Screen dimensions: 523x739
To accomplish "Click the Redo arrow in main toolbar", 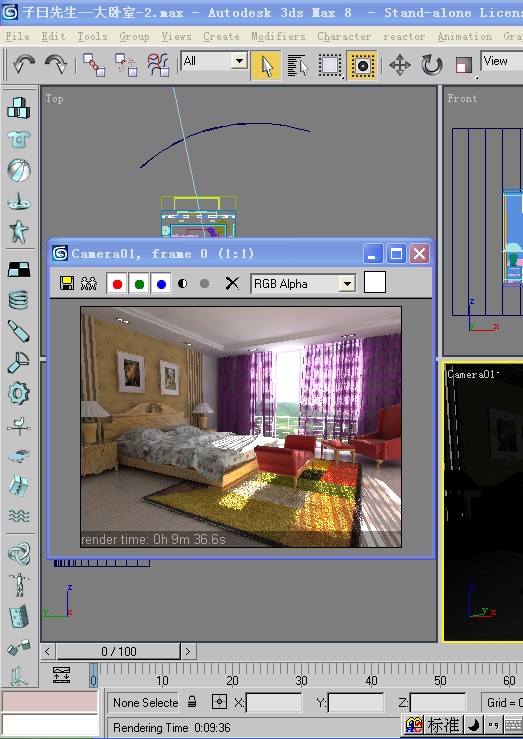I will pos(56,65).
